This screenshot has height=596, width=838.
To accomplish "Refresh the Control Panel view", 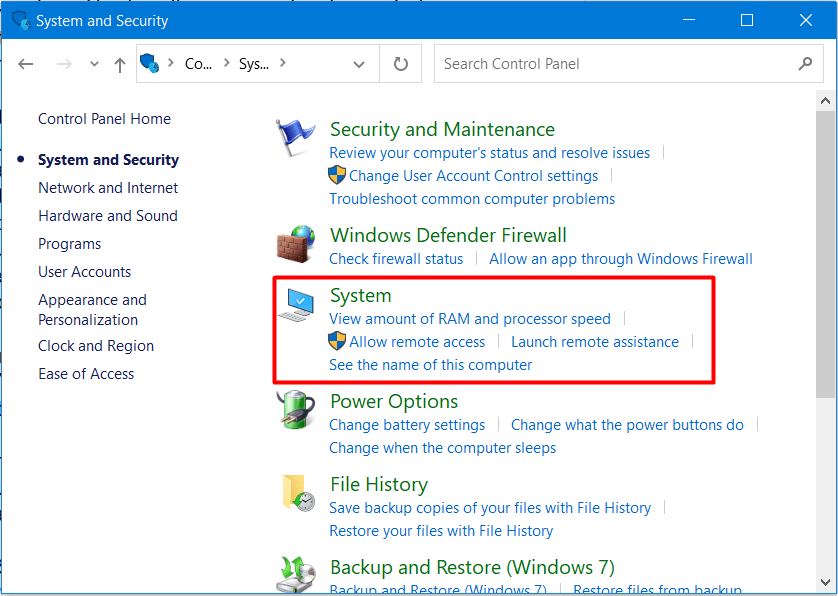I will [401, 64].
